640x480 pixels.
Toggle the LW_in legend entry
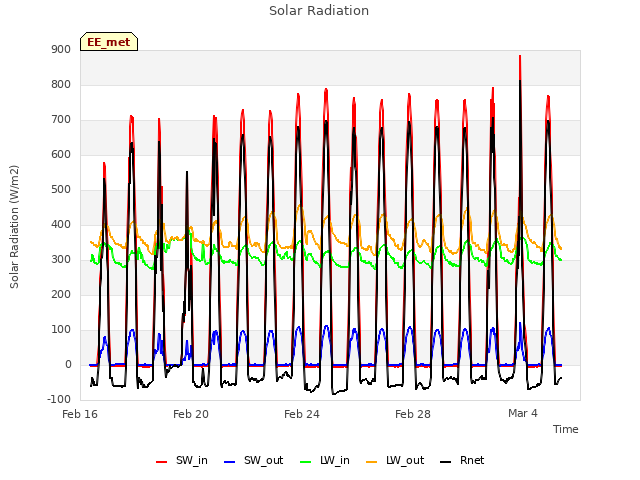325,461
